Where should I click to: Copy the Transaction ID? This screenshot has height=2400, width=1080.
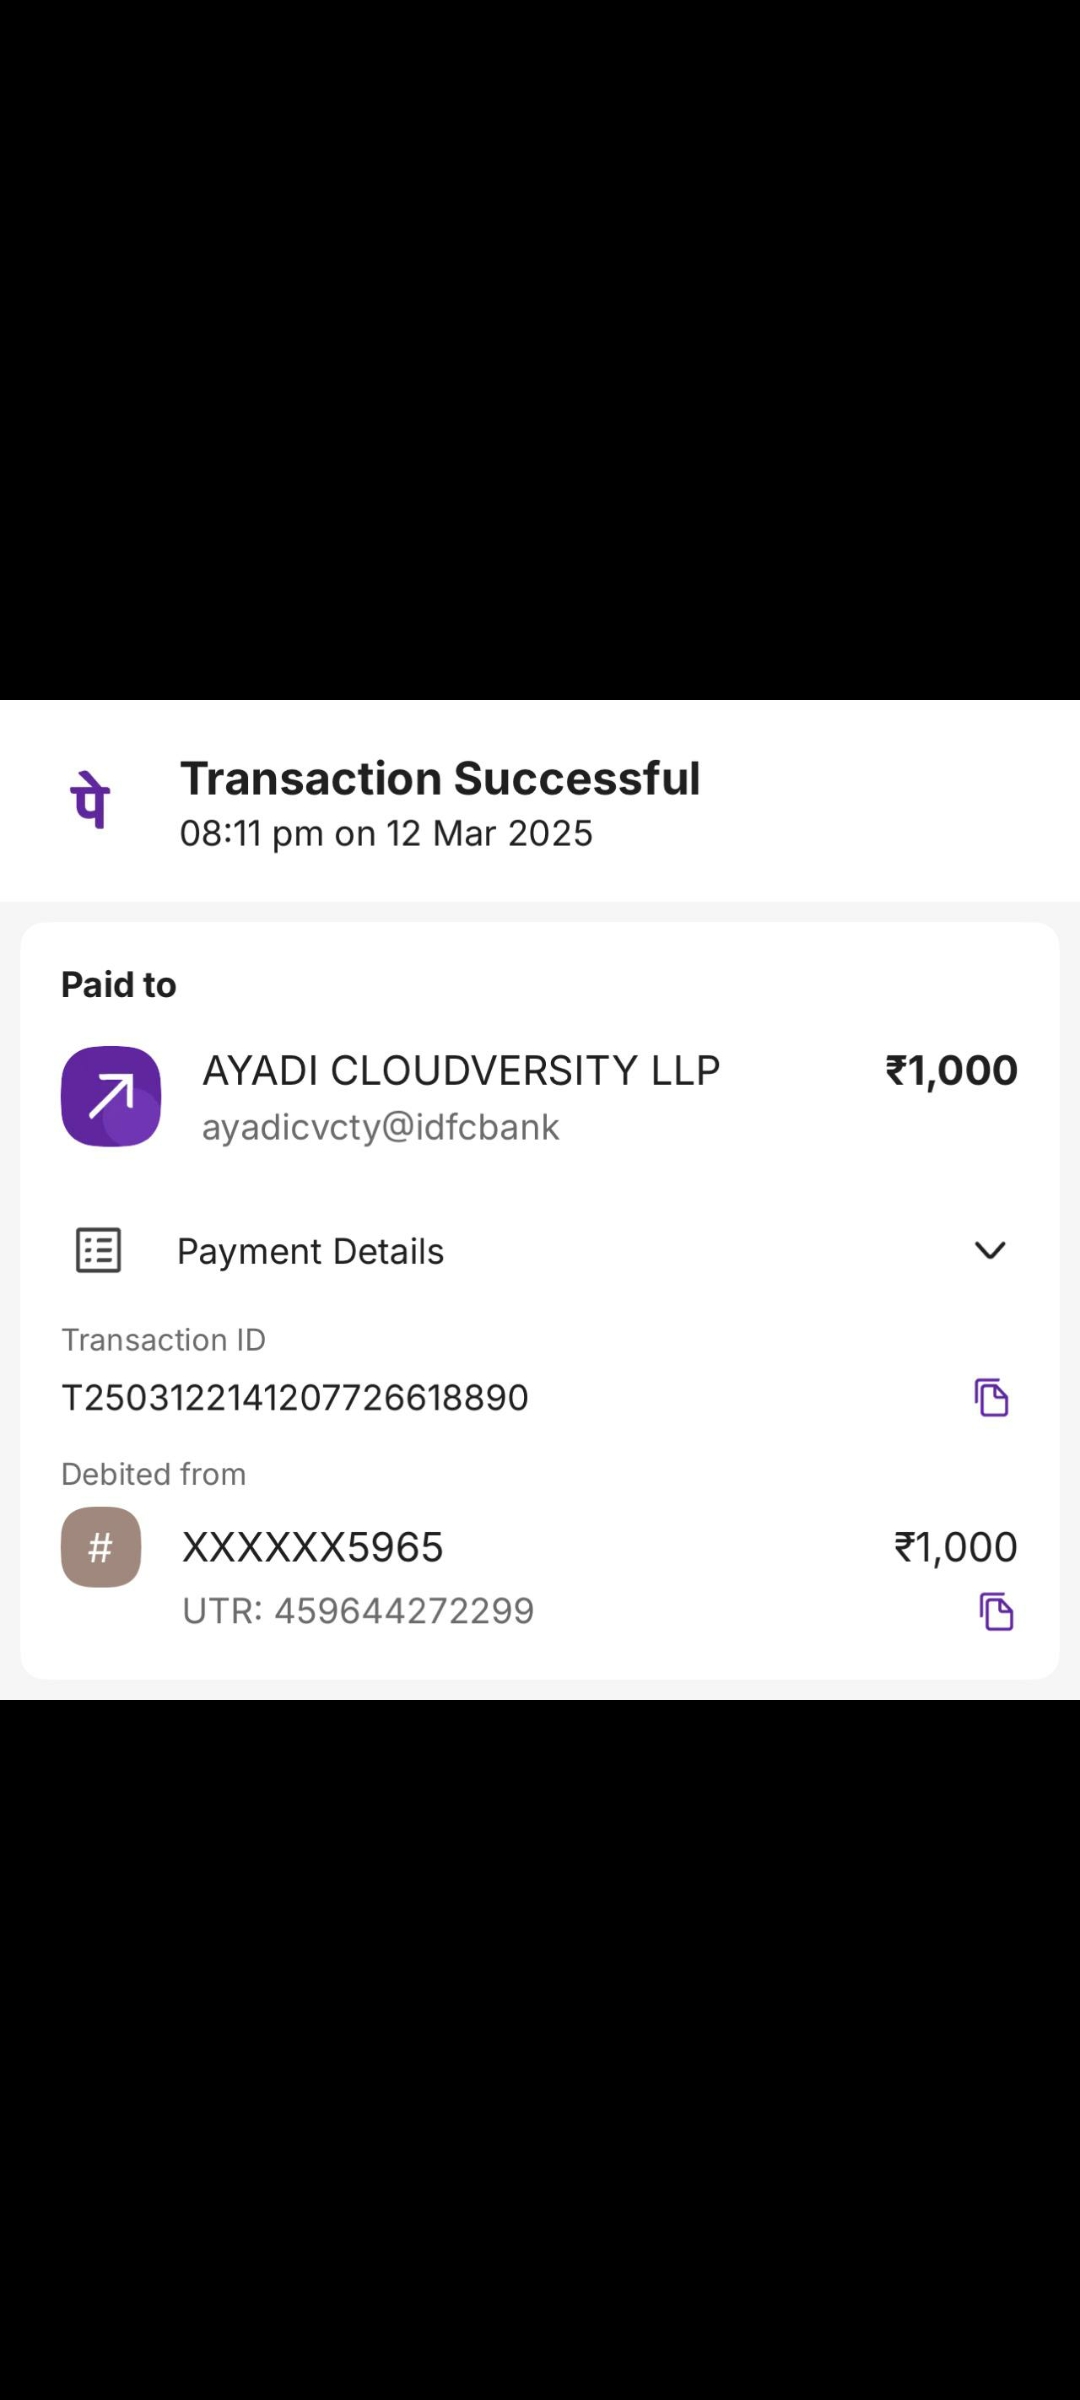991,1397
